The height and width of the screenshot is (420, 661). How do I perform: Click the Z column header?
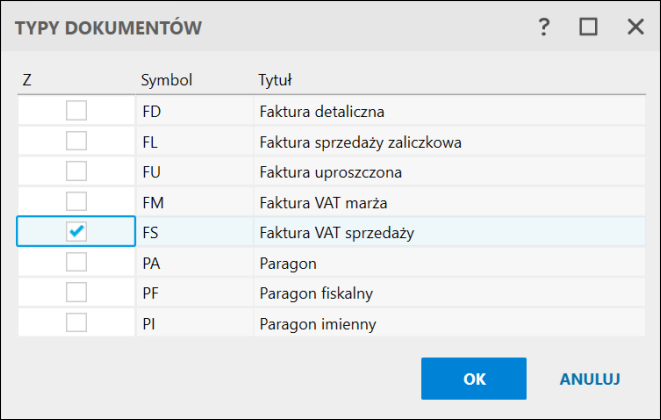27,79
